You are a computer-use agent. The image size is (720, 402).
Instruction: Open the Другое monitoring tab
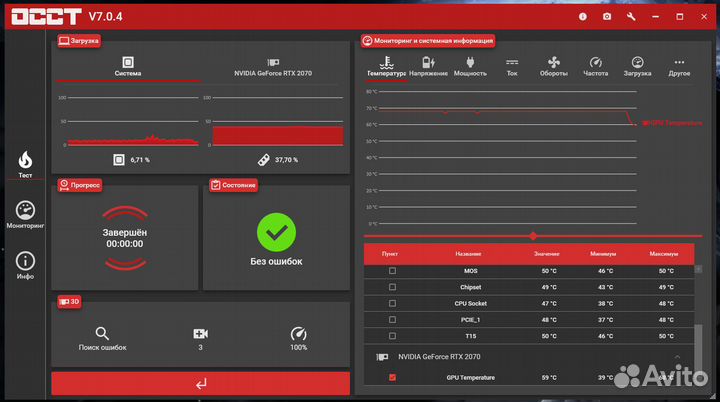coord(679,67)
